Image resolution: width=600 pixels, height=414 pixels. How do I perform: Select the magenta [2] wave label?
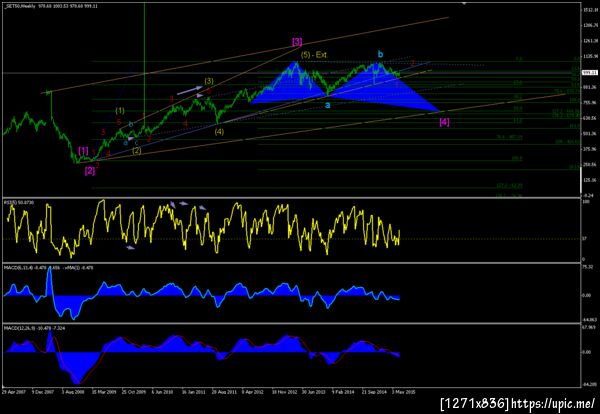coord(90,171)
